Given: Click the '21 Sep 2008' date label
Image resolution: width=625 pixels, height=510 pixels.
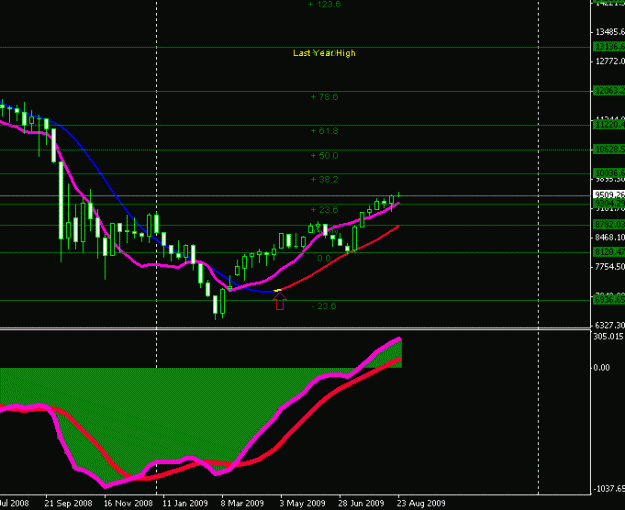Looking at the screenshot, I should pyautogui.click(x=69, y=504).
